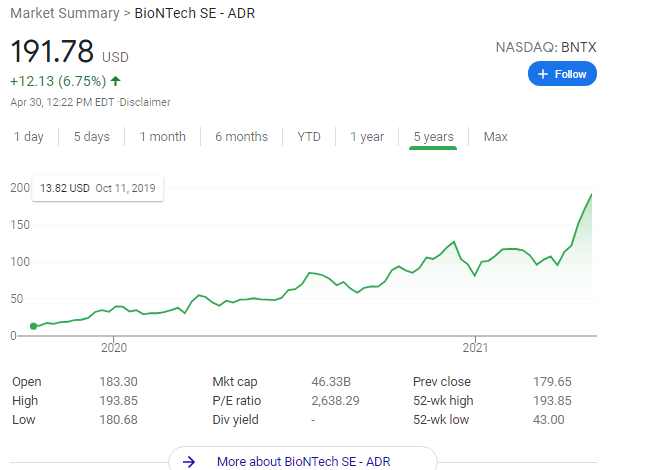Viewport: 649px width, 470px height.
Task: Select the 5 years tab
Action: (433, 137)
